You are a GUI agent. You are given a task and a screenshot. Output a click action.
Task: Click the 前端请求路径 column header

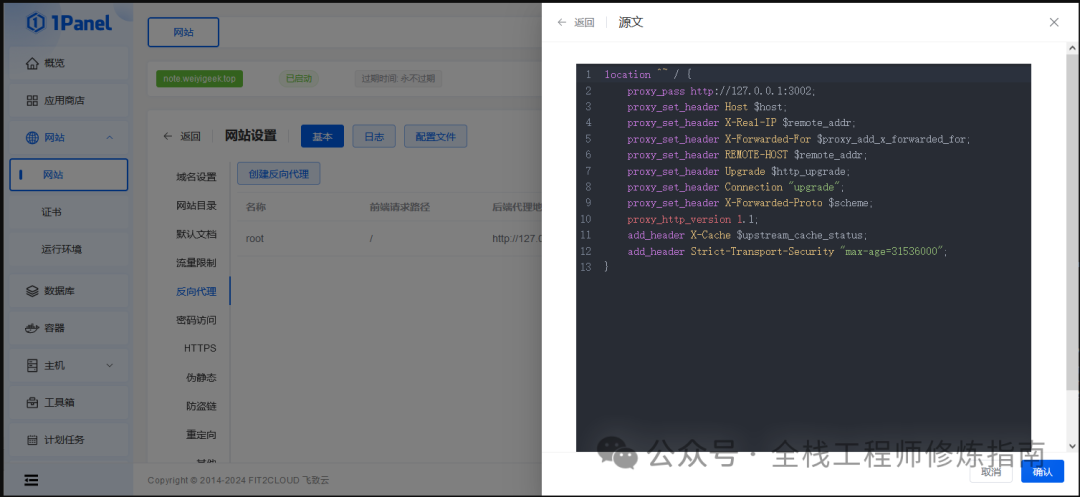tap(399, 207)
